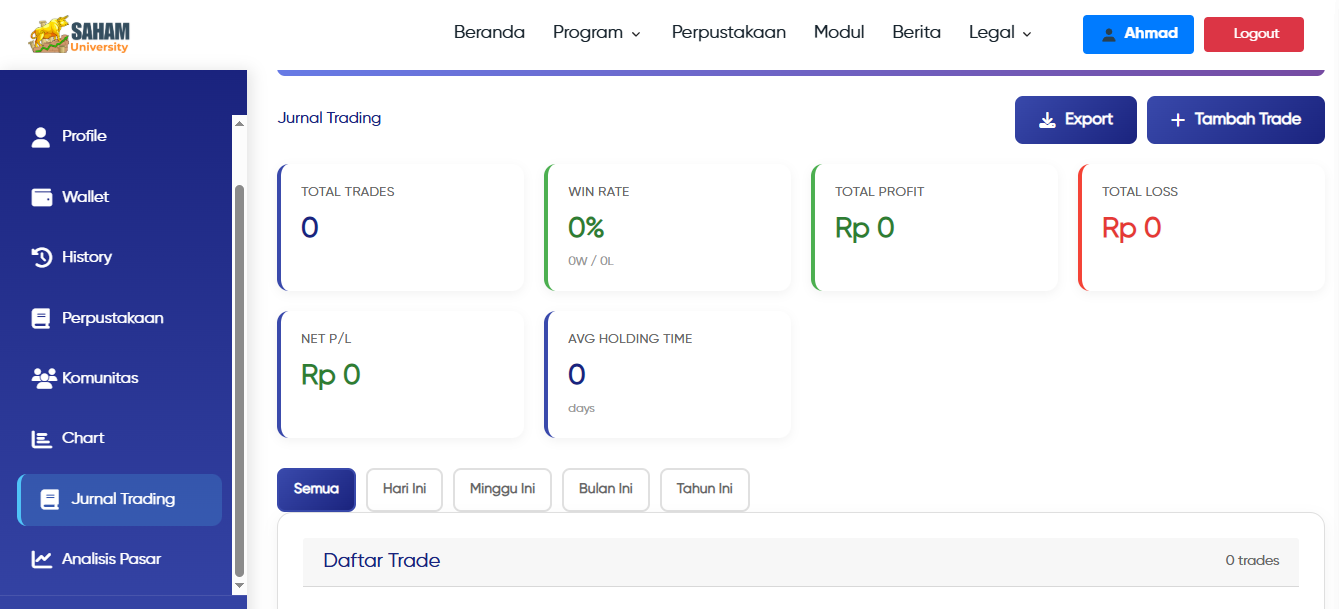Click the Saham University logo
This screenshot has width=1339, height=609.
(80, 33)
